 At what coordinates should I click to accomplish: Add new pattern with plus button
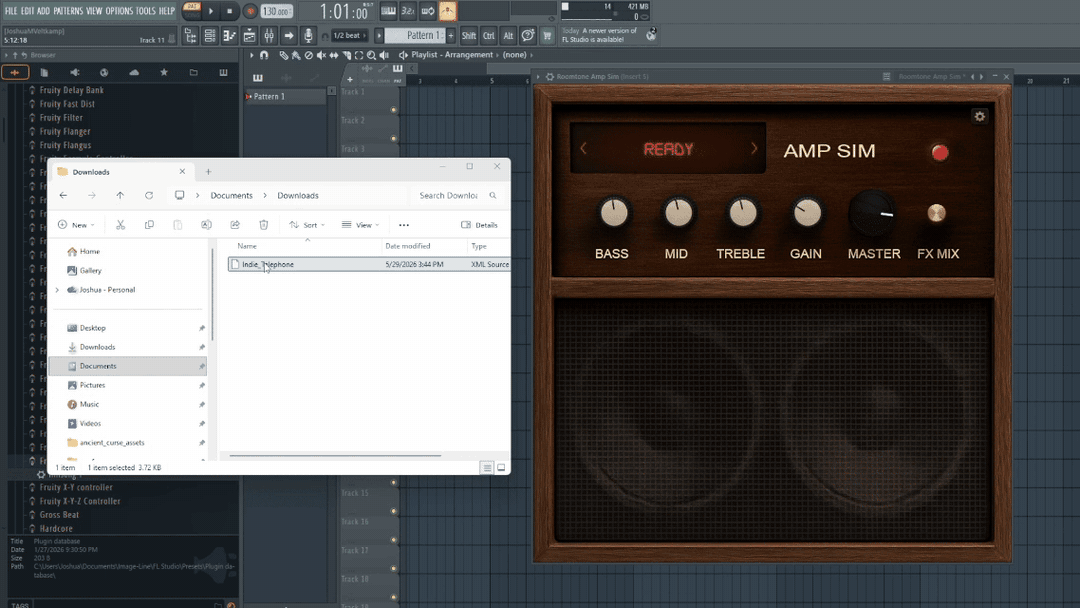pyautogui.click(x=451, y=36)
